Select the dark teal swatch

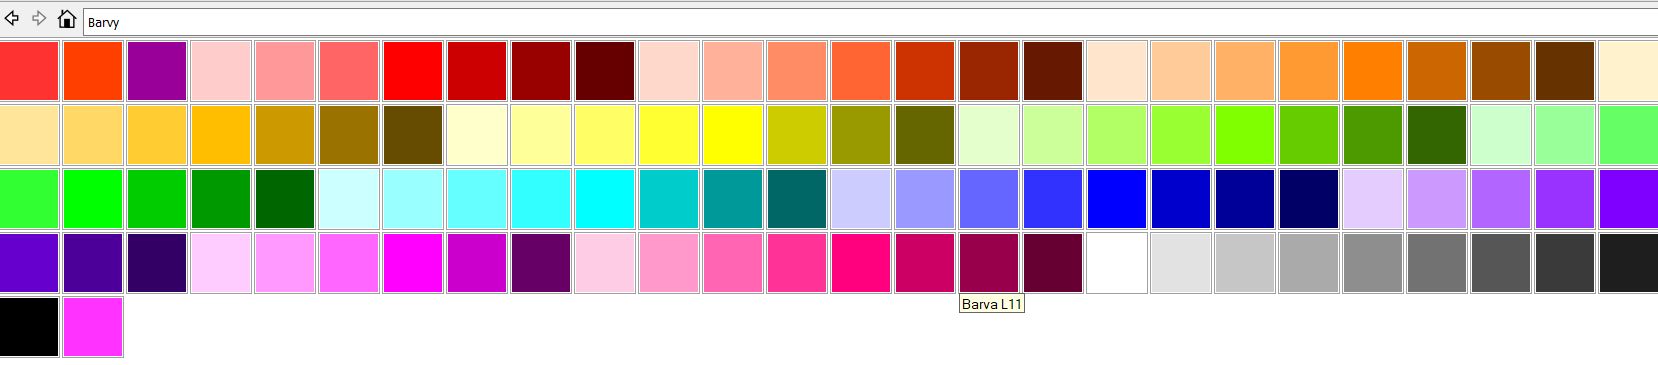[x=797, y=199]
